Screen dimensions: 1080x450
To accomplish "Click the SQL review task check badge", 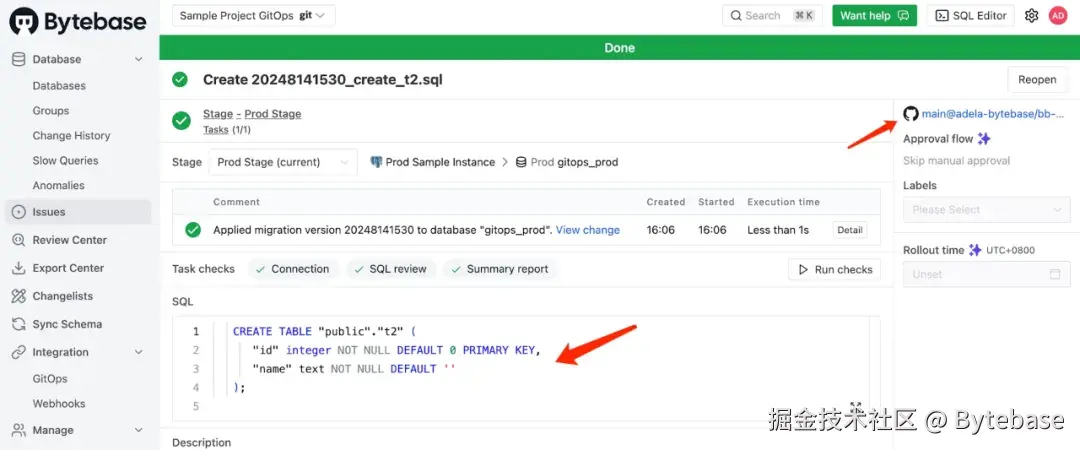I will (391, 269).
